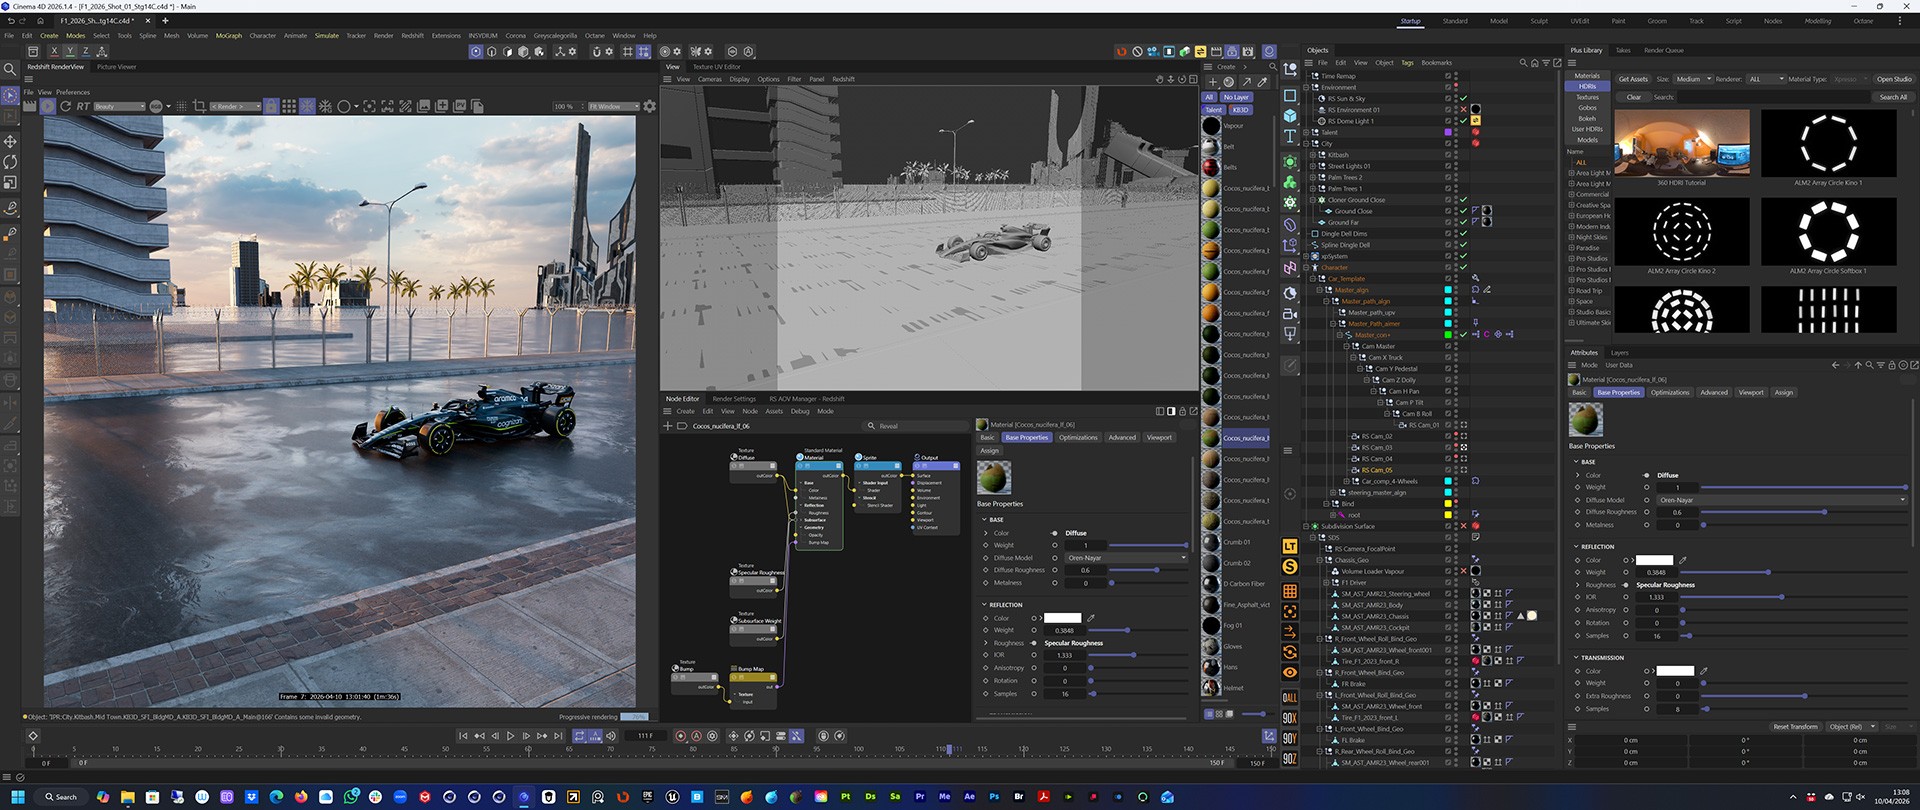Select the crop region tool in RenderView
The image size is (1920, 810).
pos(199,106)
